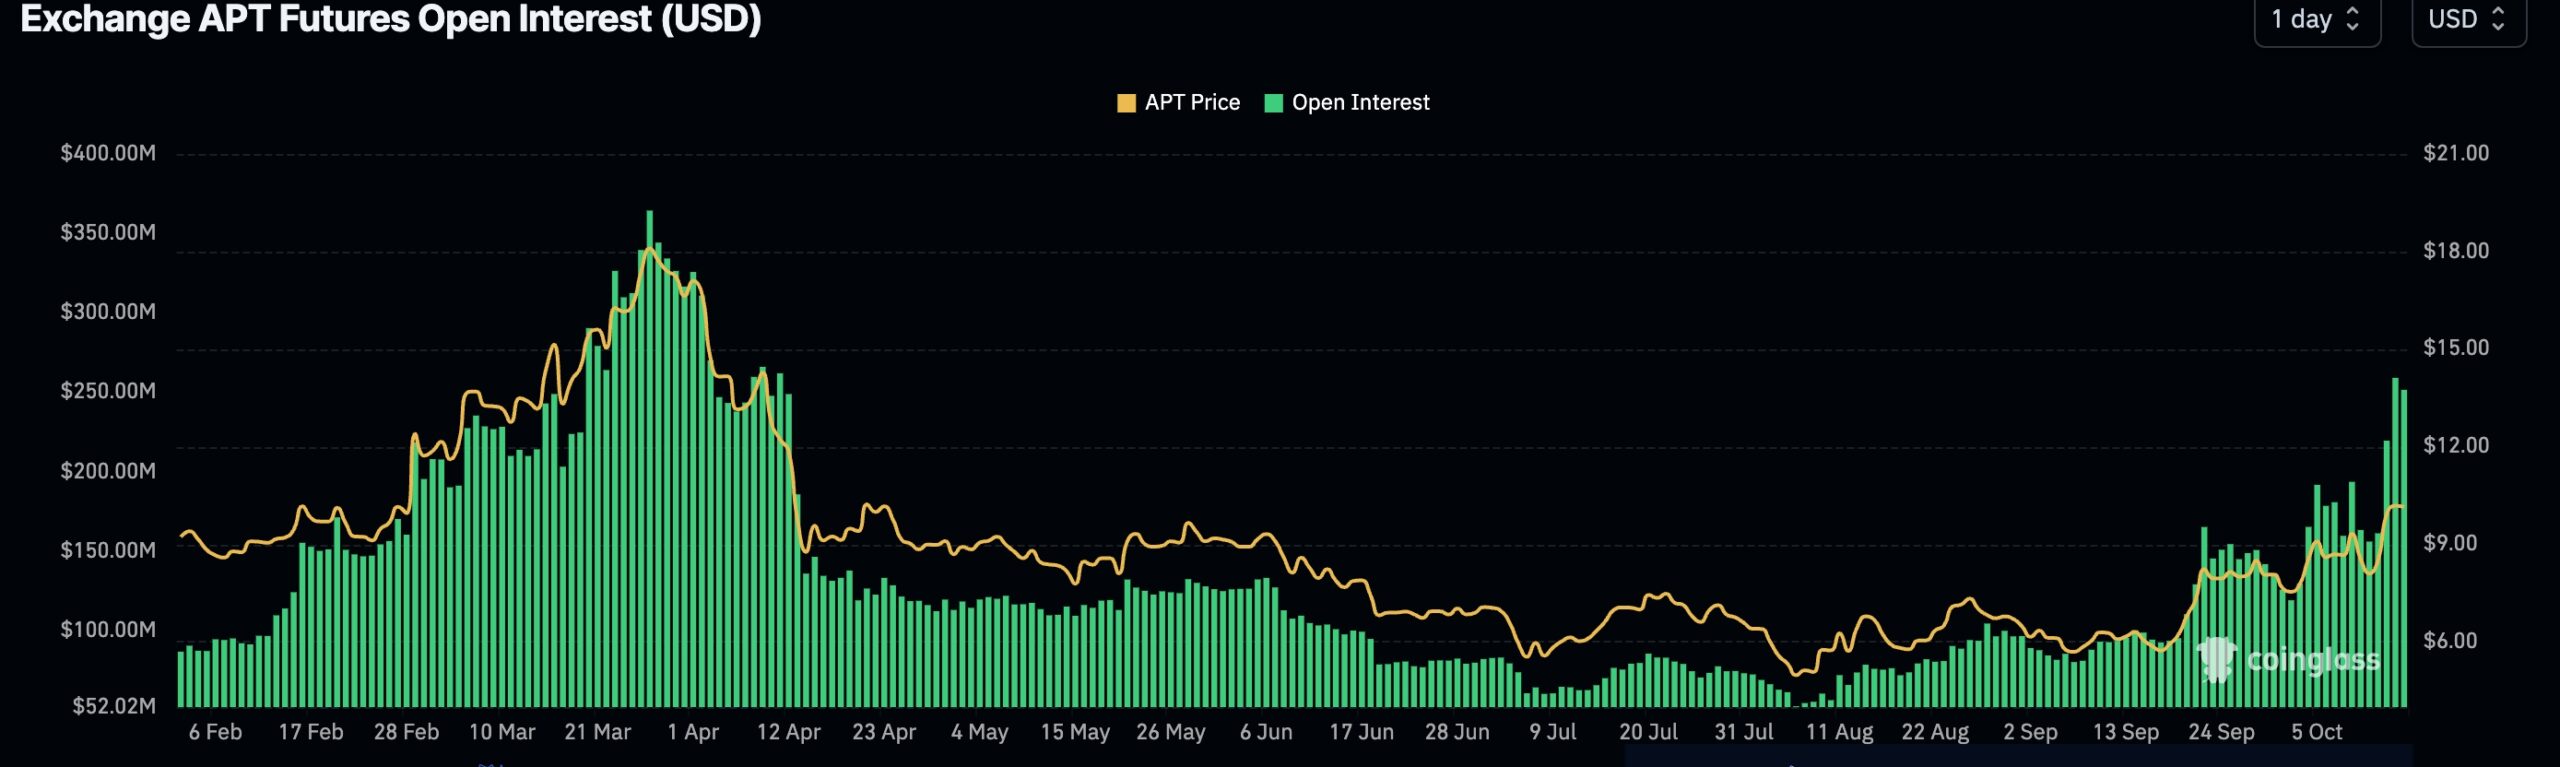This screenshot has width=2560, height=767.
Task: Click the $400.00M left axis label
Action: (x=108, y=153)
